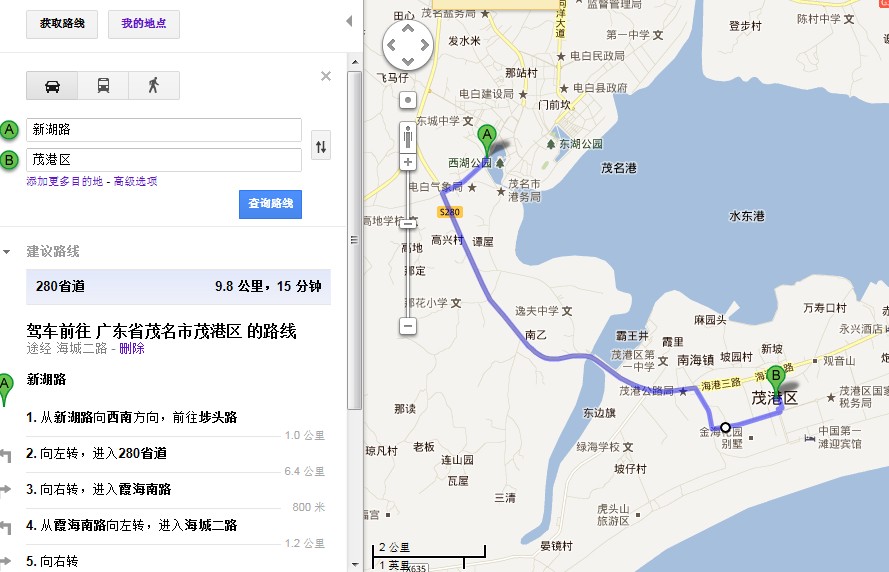Viewport: 889px width, 572px height.
Task: Click the 添加更多目的地 link
Action: (x=64, y=181)
